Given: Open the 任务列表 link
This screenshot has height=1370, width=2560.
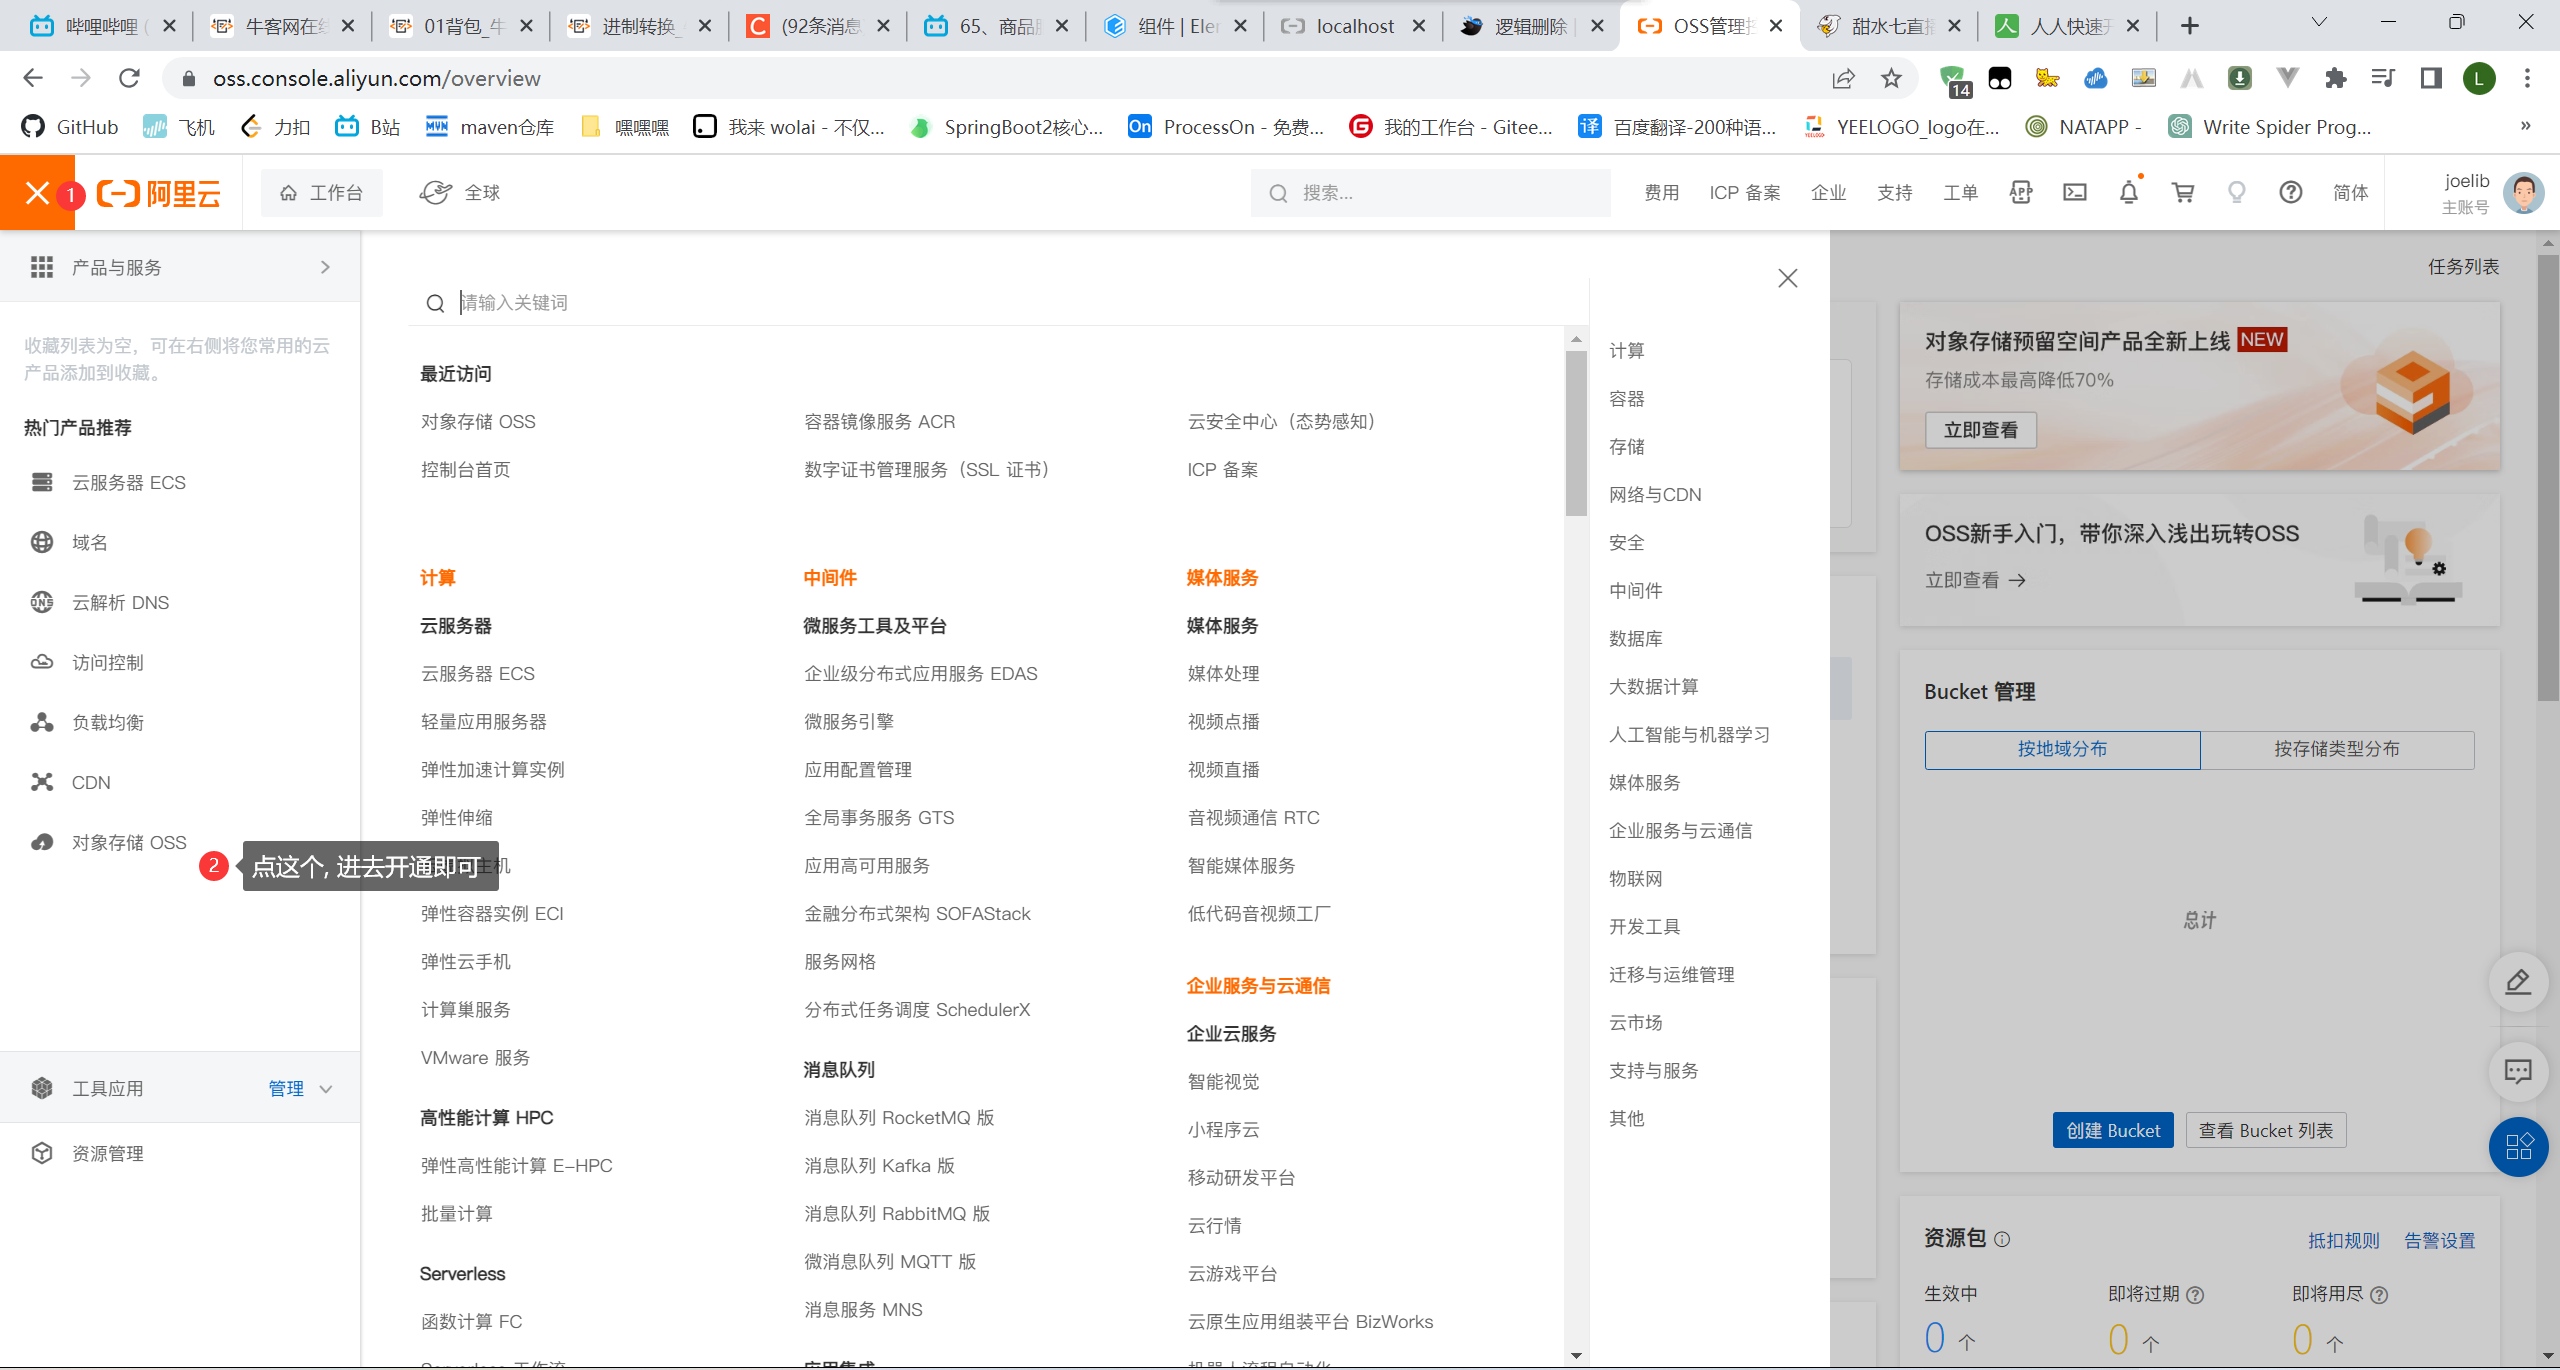Looking at the screenshot, I should tap(2464, 266).
